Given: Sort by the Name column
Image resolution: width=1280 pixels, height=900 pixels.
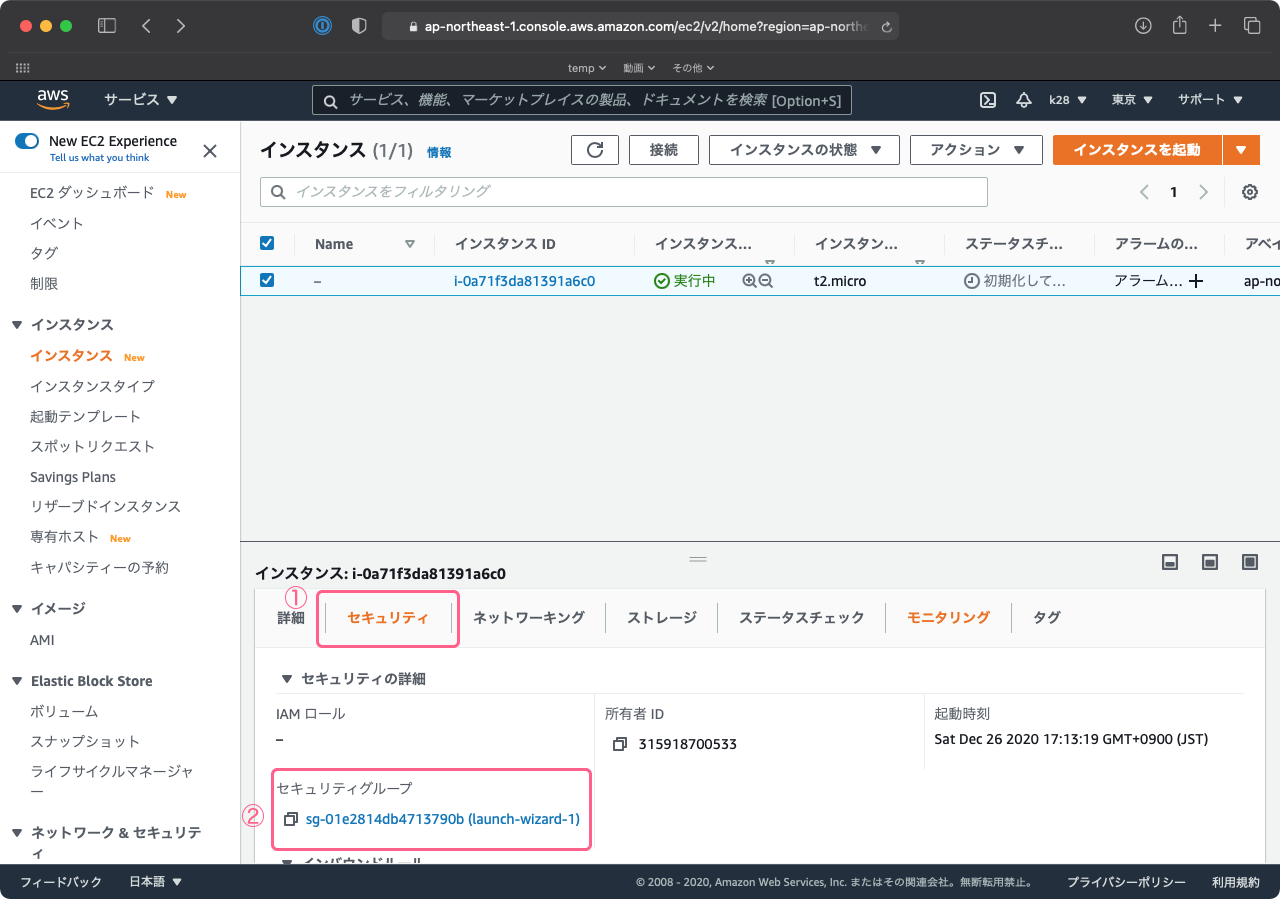Looking at the screenshot, I should [x=334, y=244].
